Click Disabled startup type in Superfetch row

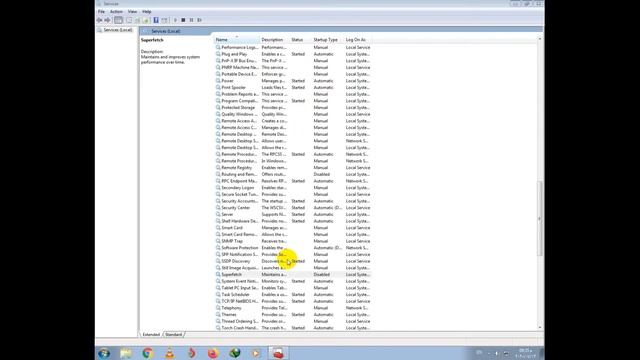coord(322,275)
